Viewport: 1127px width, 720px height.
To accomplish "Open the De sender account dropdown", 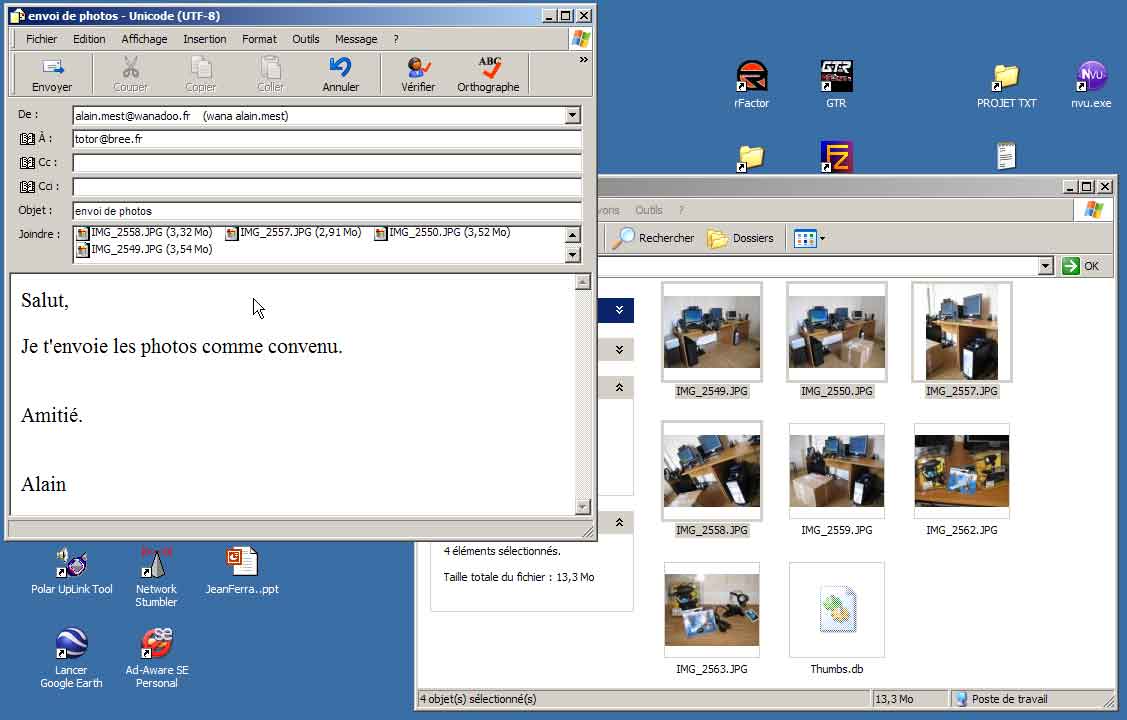I will 573,116.
